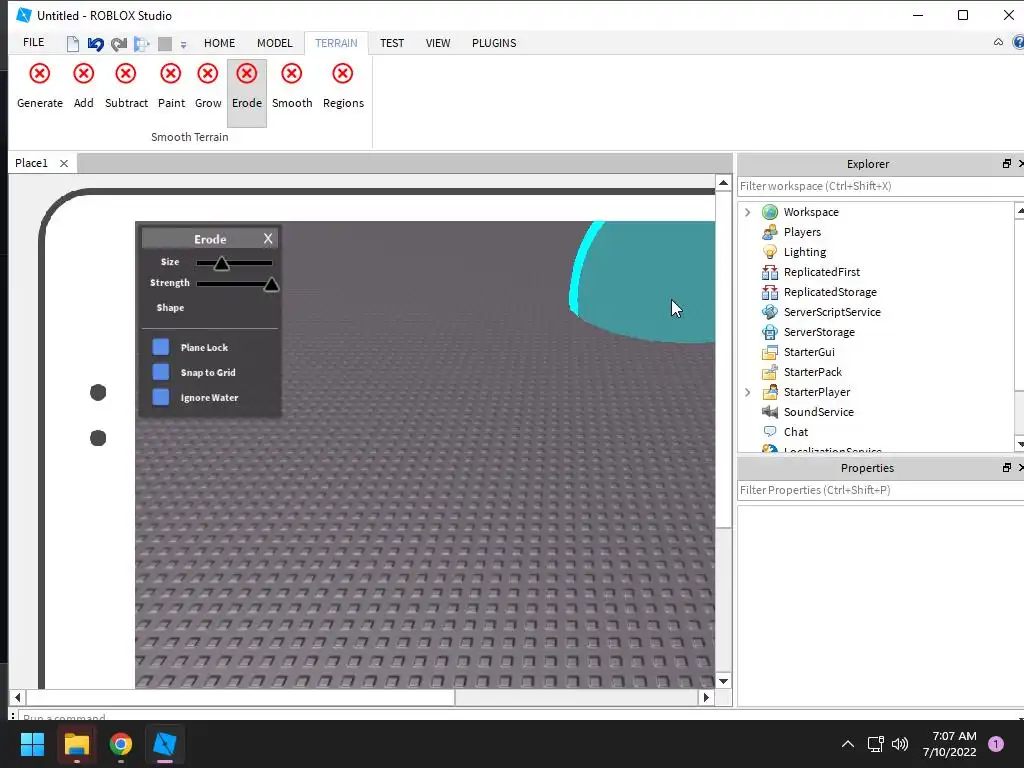Switch to the PLUGINS ribbon tab
This screenshot has width=1024, height=768.
pyautogui.click(x=494, y=43)
